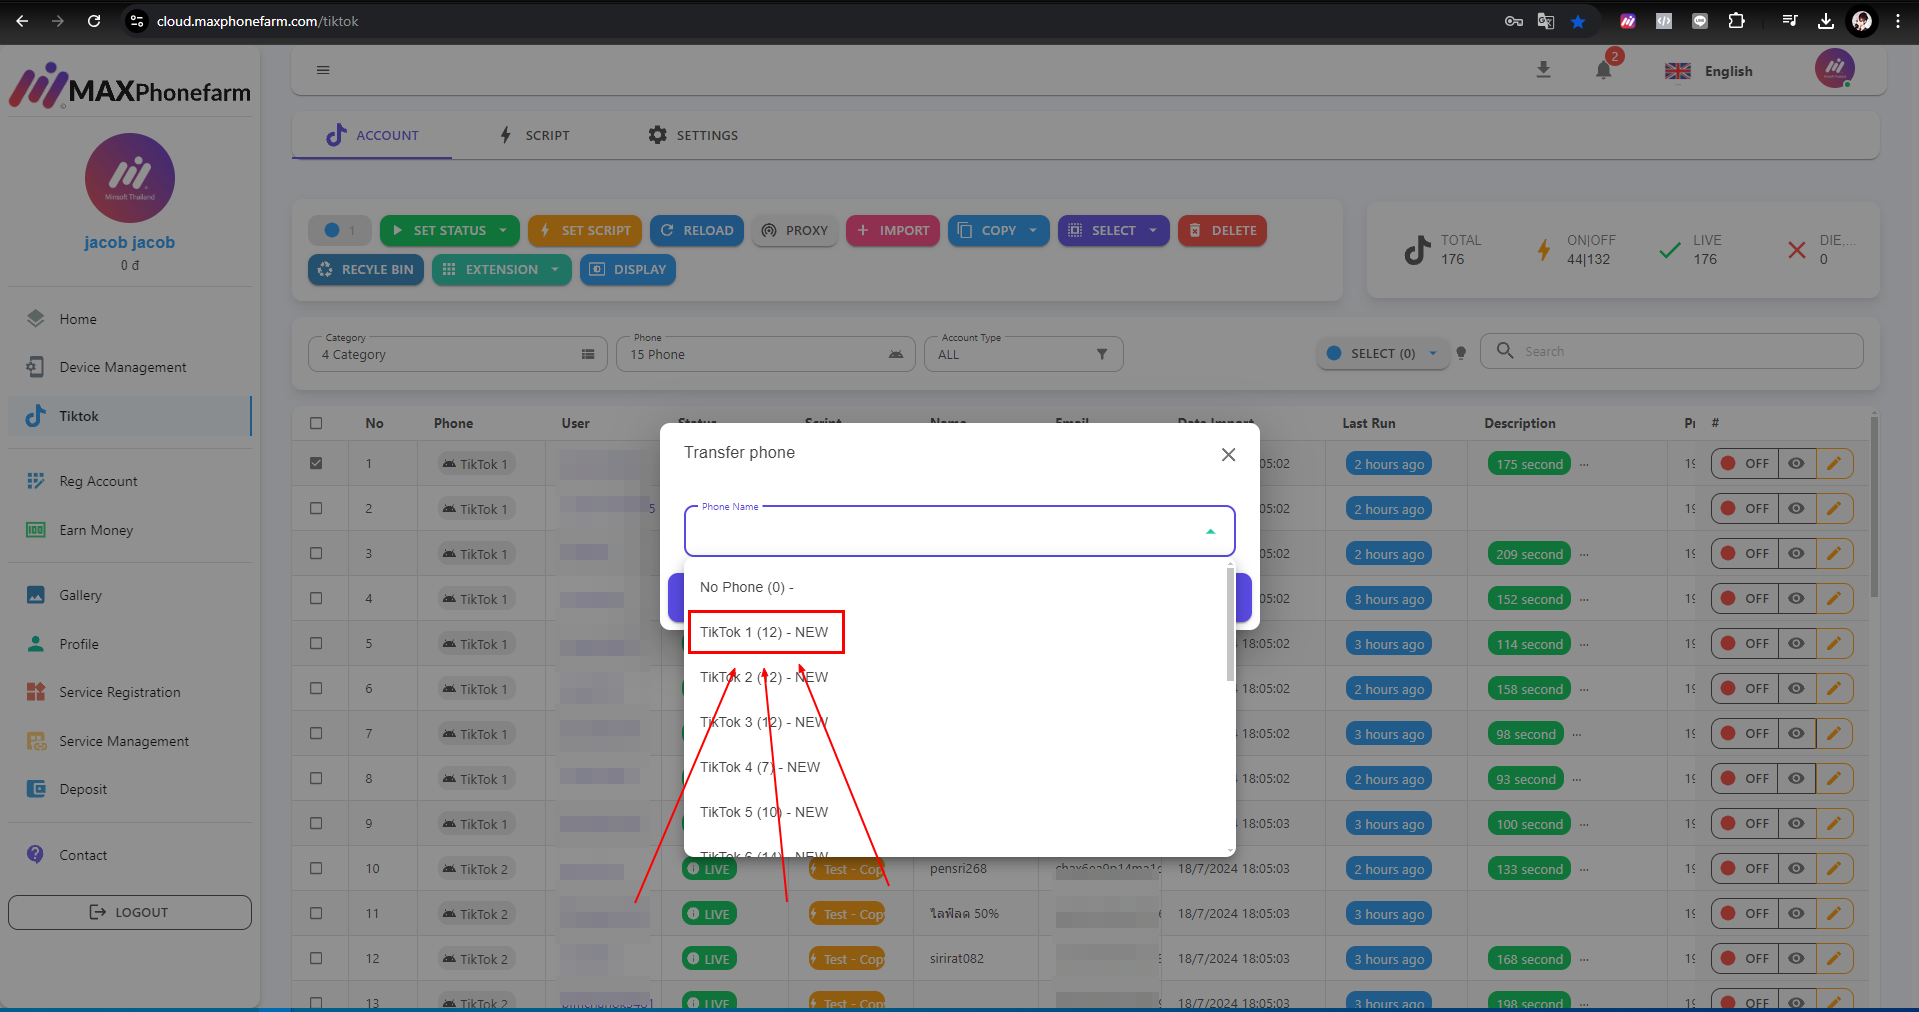Toggle the OFF switch for row 2
Viewport: 1919px width, 1012px height.
tap(1745, 509)
